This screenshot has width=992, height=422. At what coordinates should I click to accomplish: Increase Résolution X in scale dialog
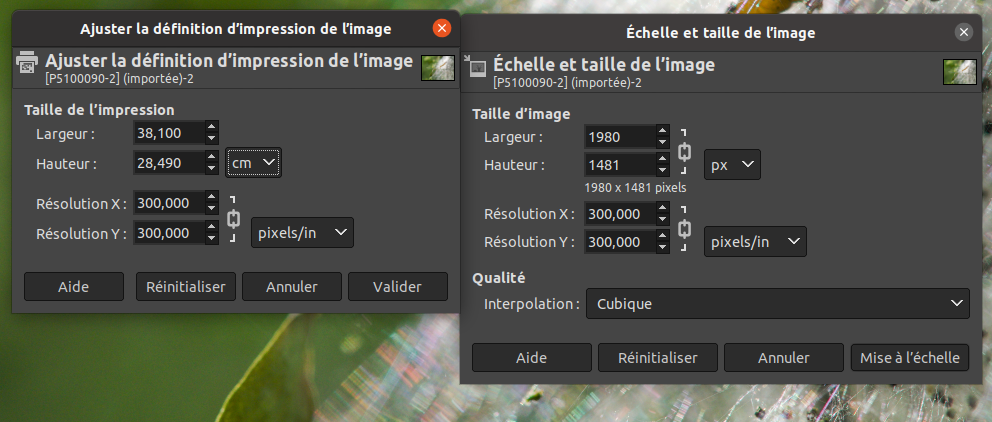pos(662,207)
